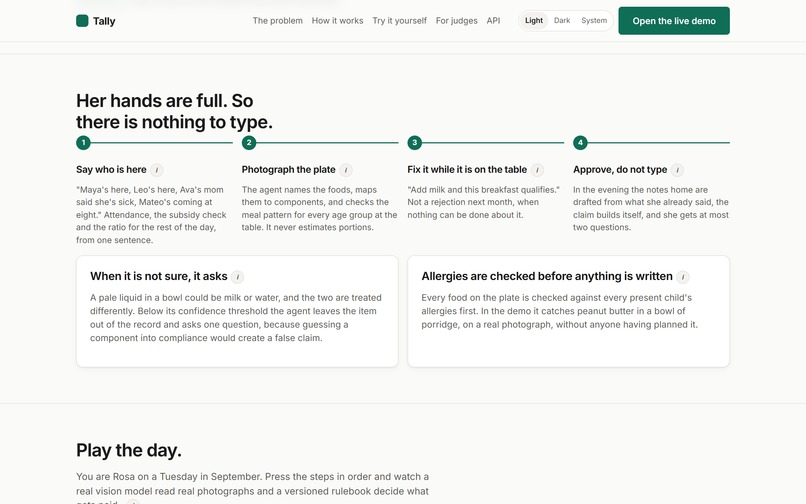Click heading When it is not sure, it asks
Image resolution: width=806 pixels, height=504 pixels.
(158, 276)
